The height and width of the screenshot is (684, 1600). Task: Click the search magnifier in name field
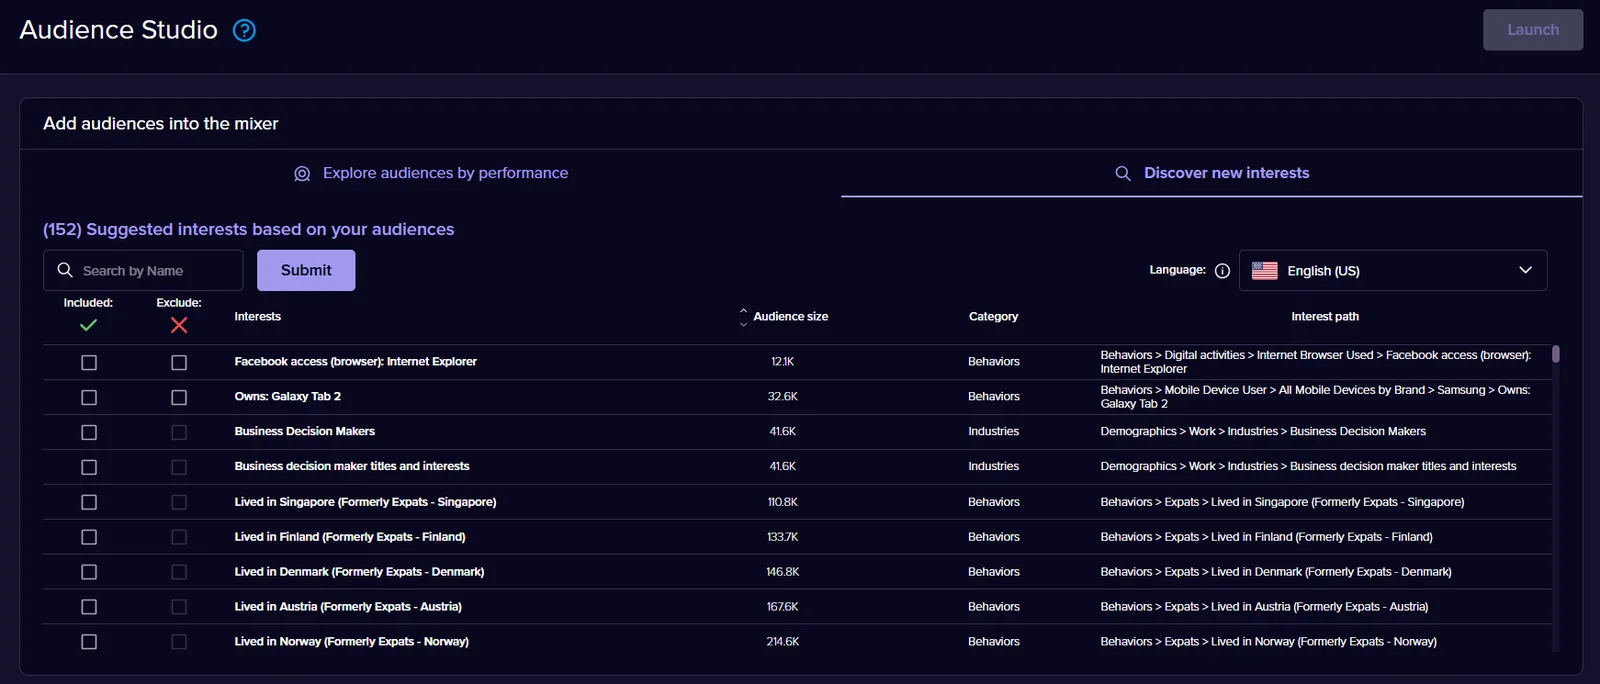coord(65,270)
